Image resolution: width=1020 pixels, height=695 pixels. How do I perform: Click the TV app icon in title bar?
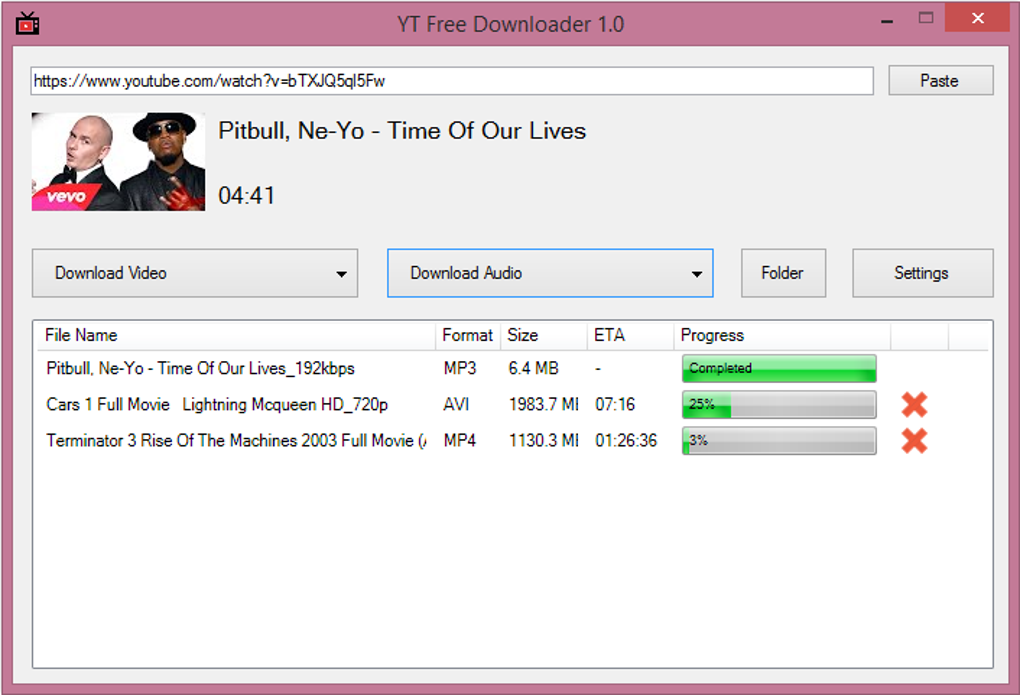click(x=27, y=23)
